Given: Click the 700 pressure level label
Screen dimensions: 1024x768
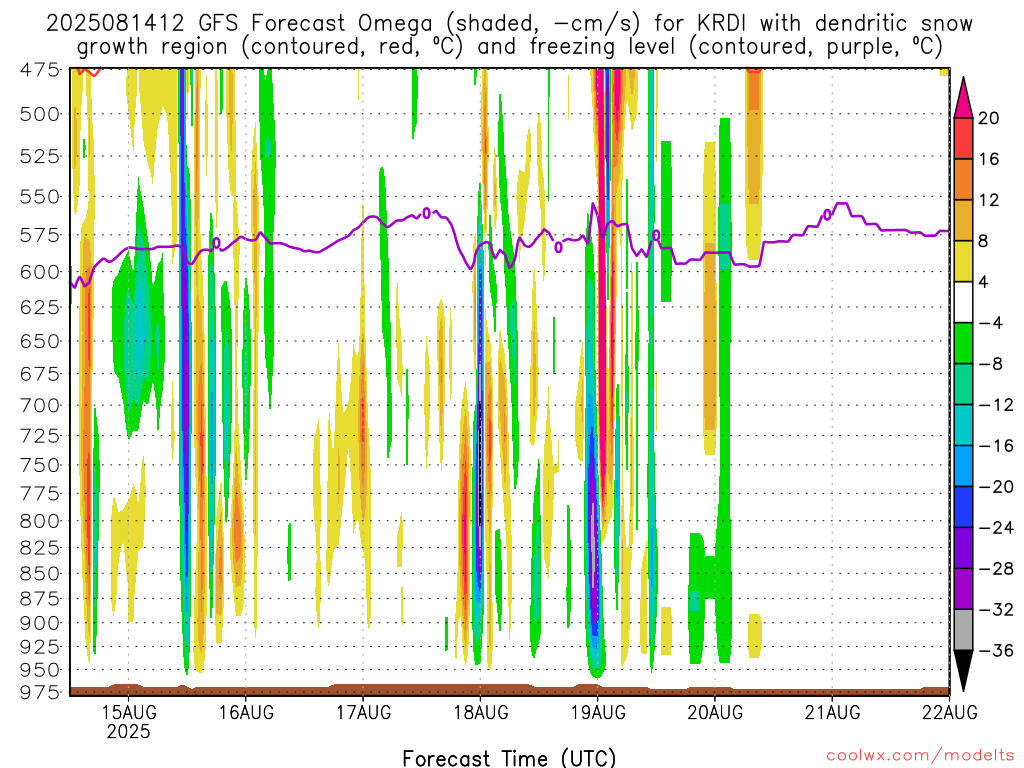Looking at the screenshot, I should [40, 406].
